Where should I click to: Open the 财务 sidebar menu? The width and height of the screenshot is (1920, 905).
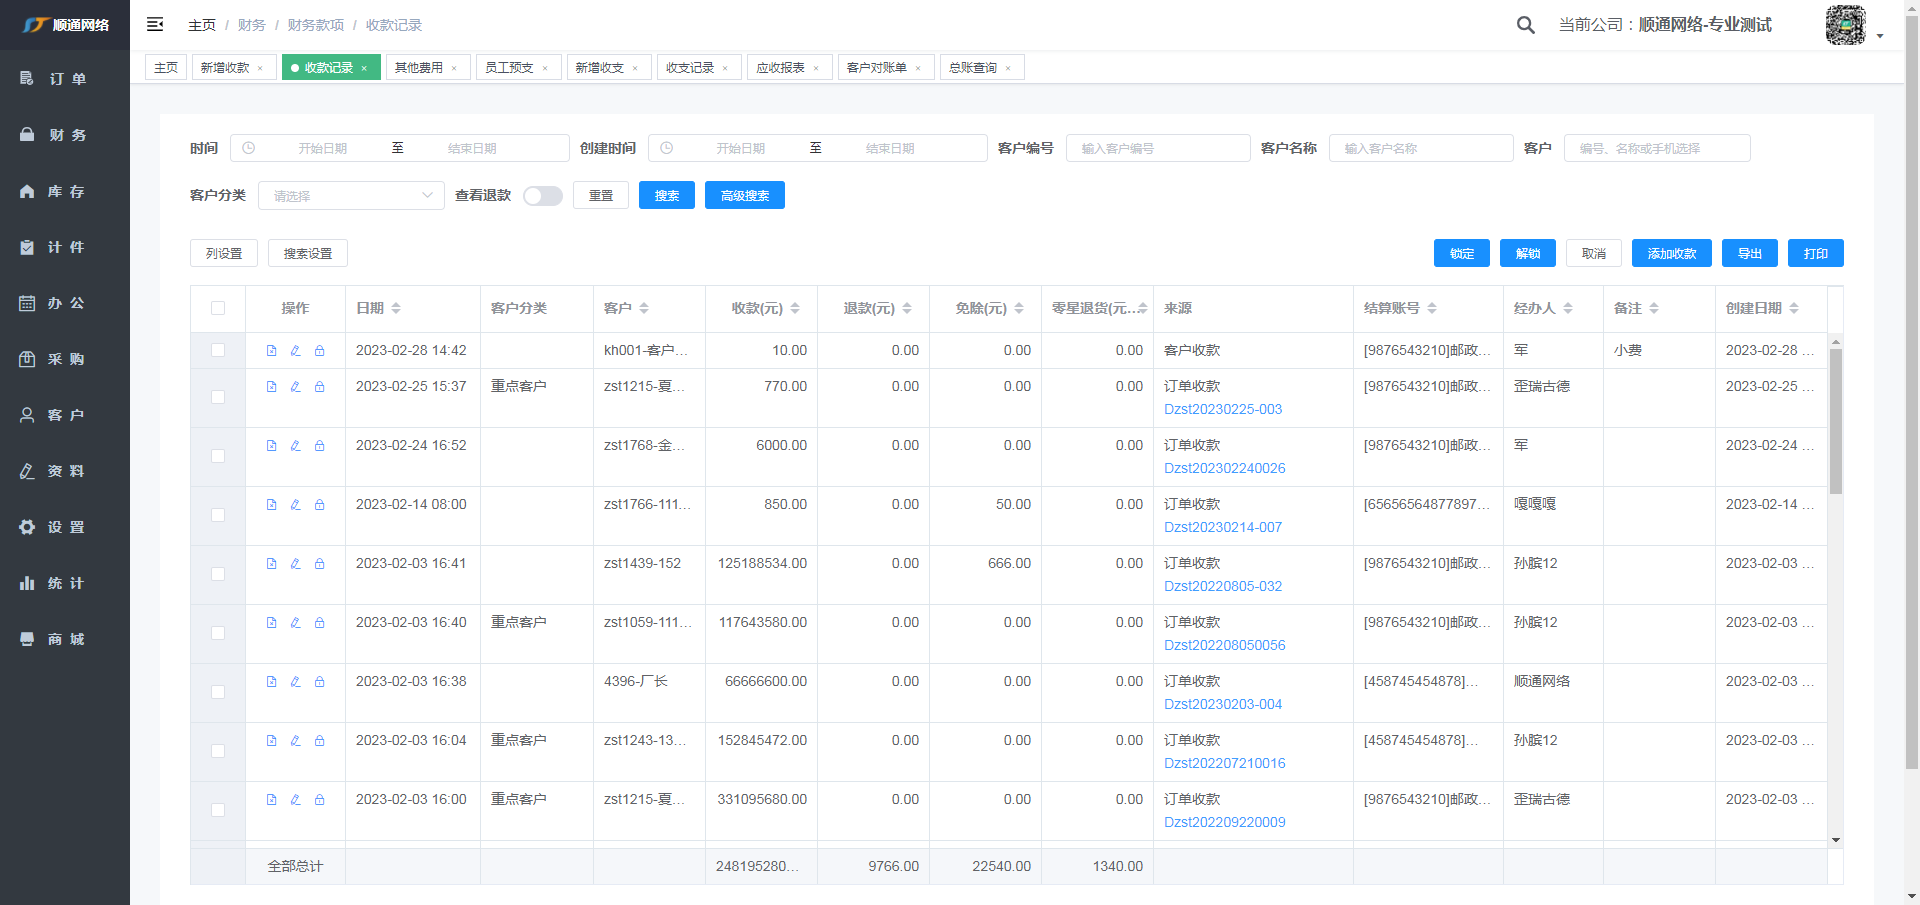tap(65, 134)
